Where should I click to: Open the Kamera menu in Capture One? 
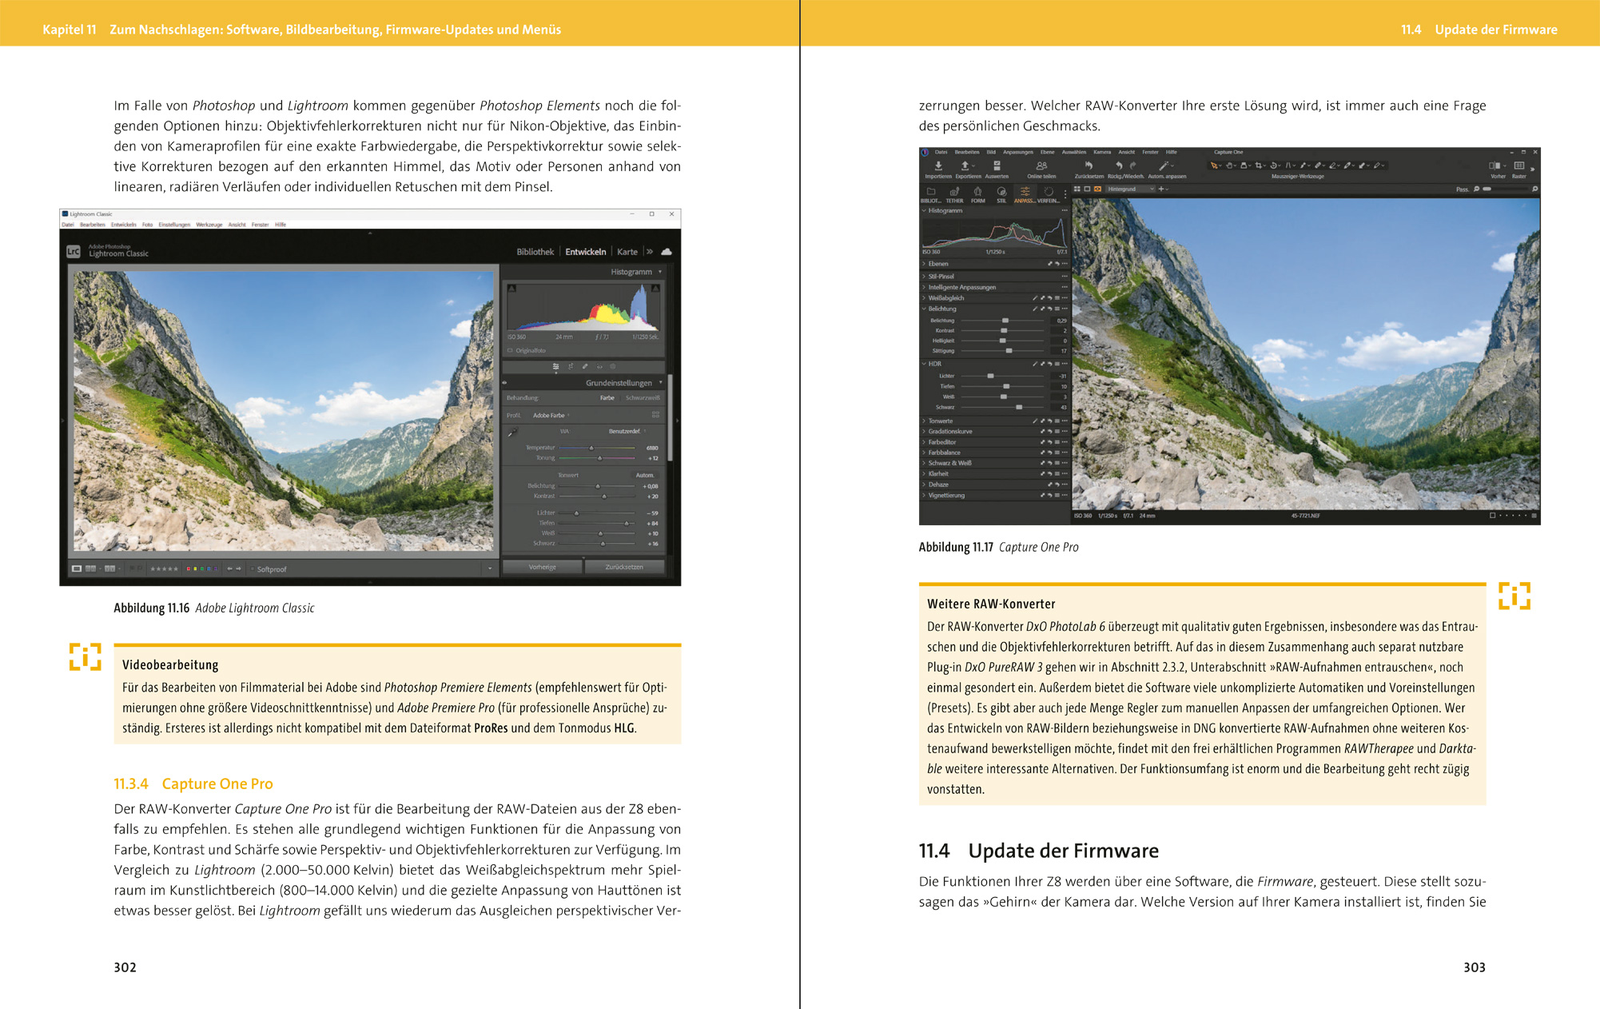1102,152
